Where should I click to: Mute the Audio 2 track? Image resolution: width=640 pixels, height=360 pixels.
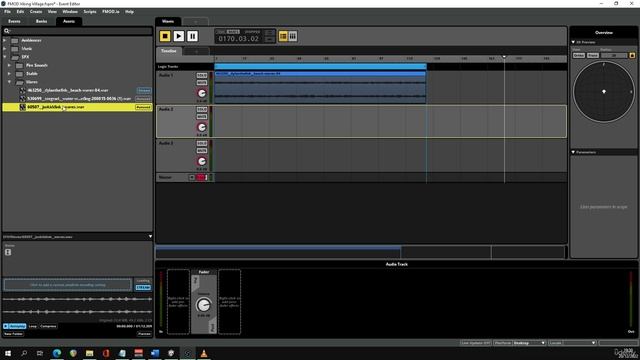(202, 117)
